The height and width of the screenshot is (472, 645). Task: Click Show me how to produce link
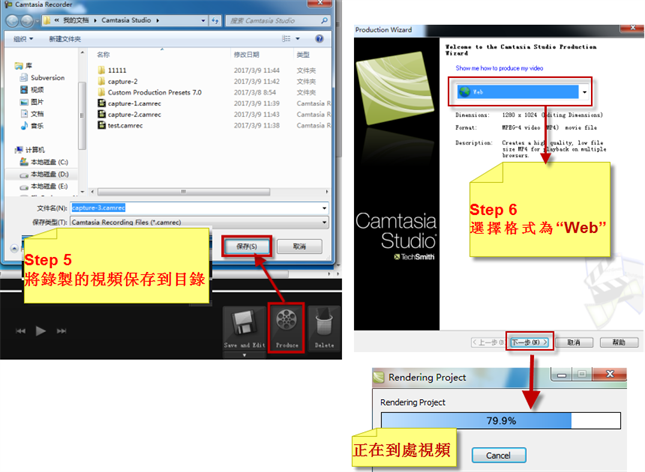(x=502, y=67)
